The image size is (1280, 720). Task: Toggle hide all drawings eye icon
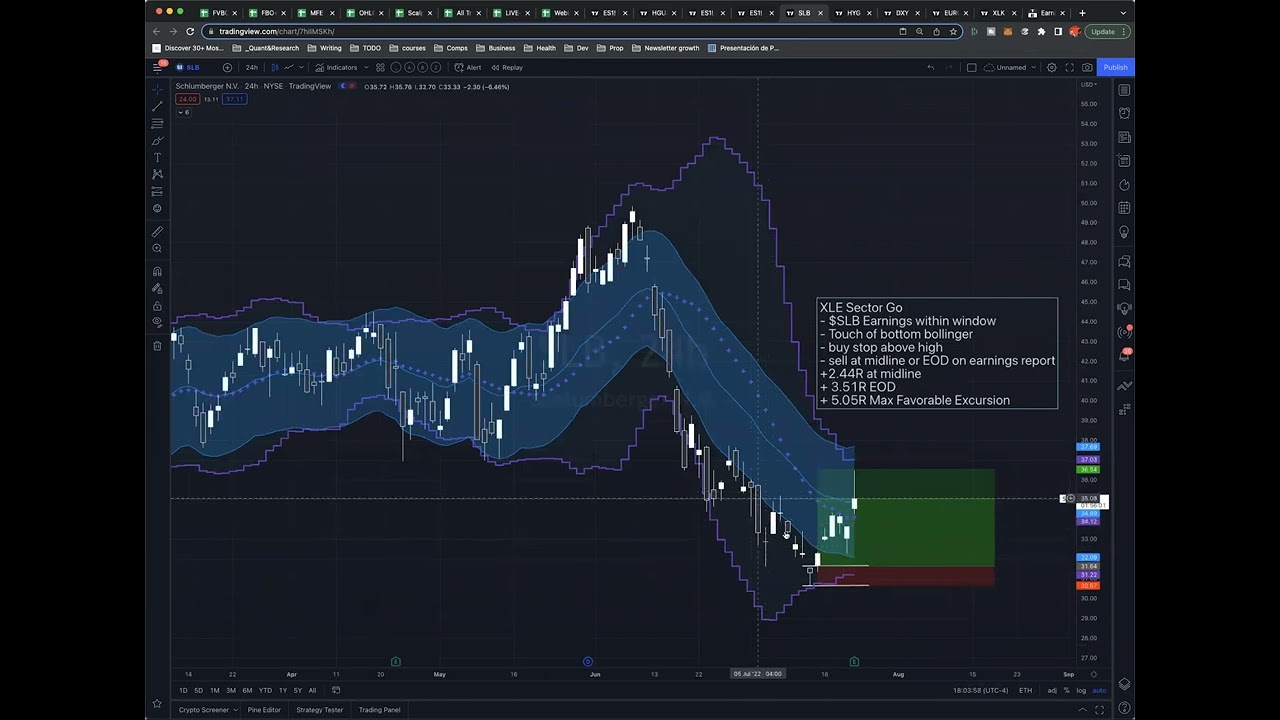[157, 322]
